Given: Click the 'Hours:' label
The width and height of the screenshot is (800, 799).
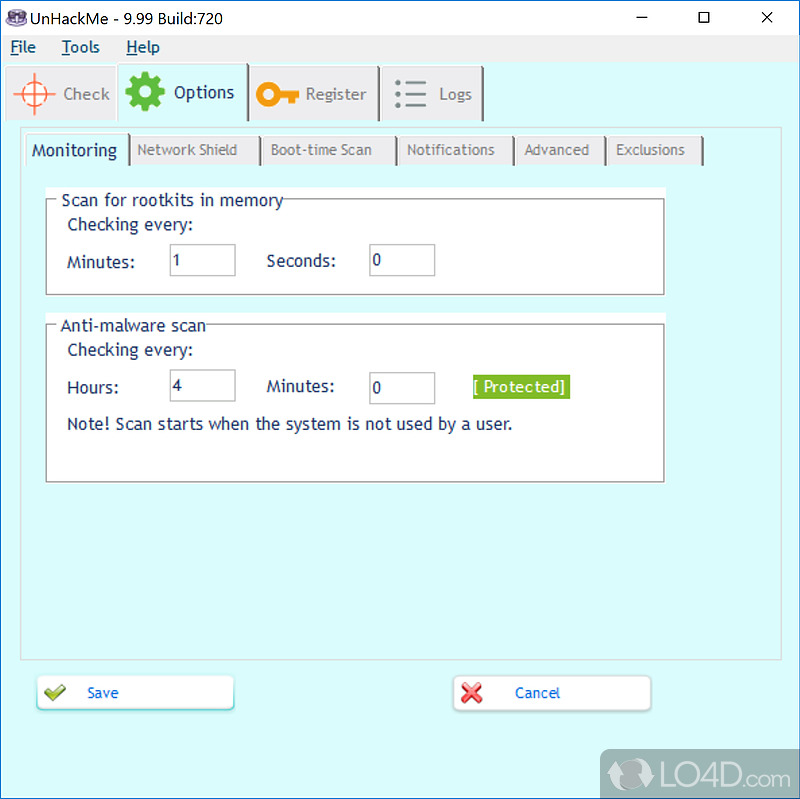Looking at the screenshot, I should point(93,388).
